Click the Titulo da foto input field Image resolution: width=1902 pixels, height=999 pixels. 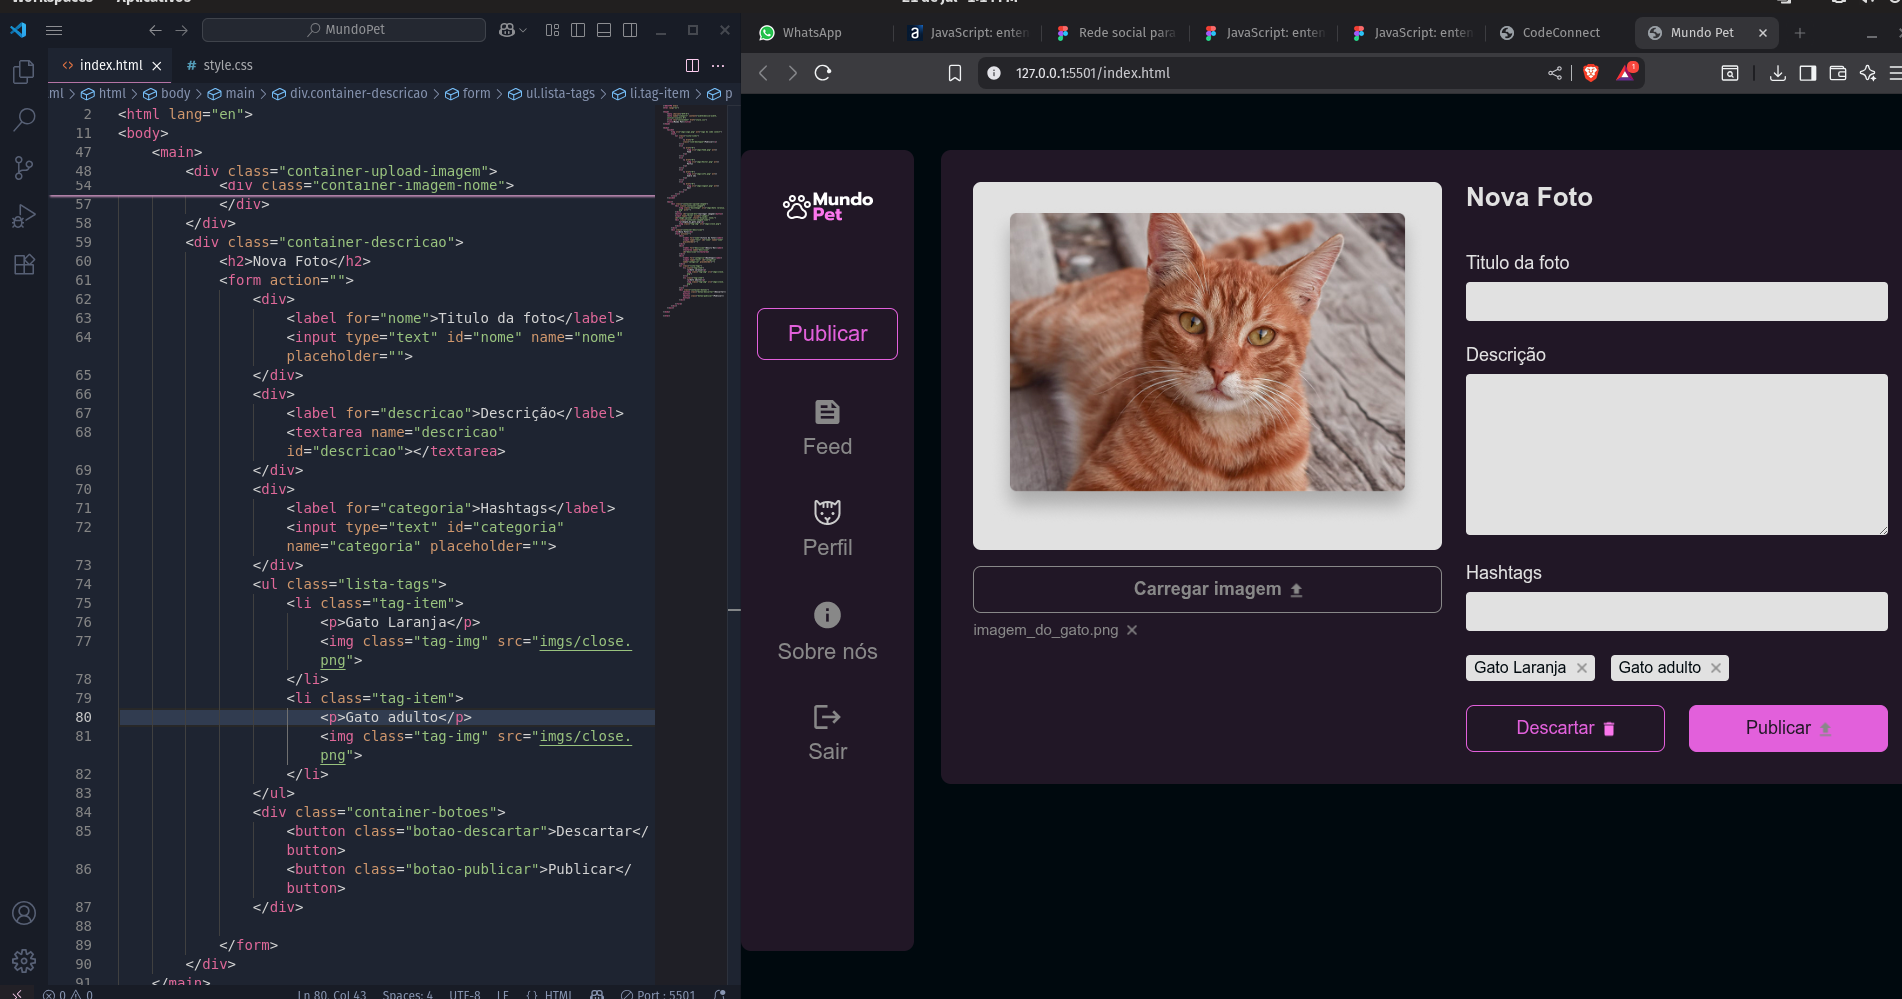(x=1677, y=301)
